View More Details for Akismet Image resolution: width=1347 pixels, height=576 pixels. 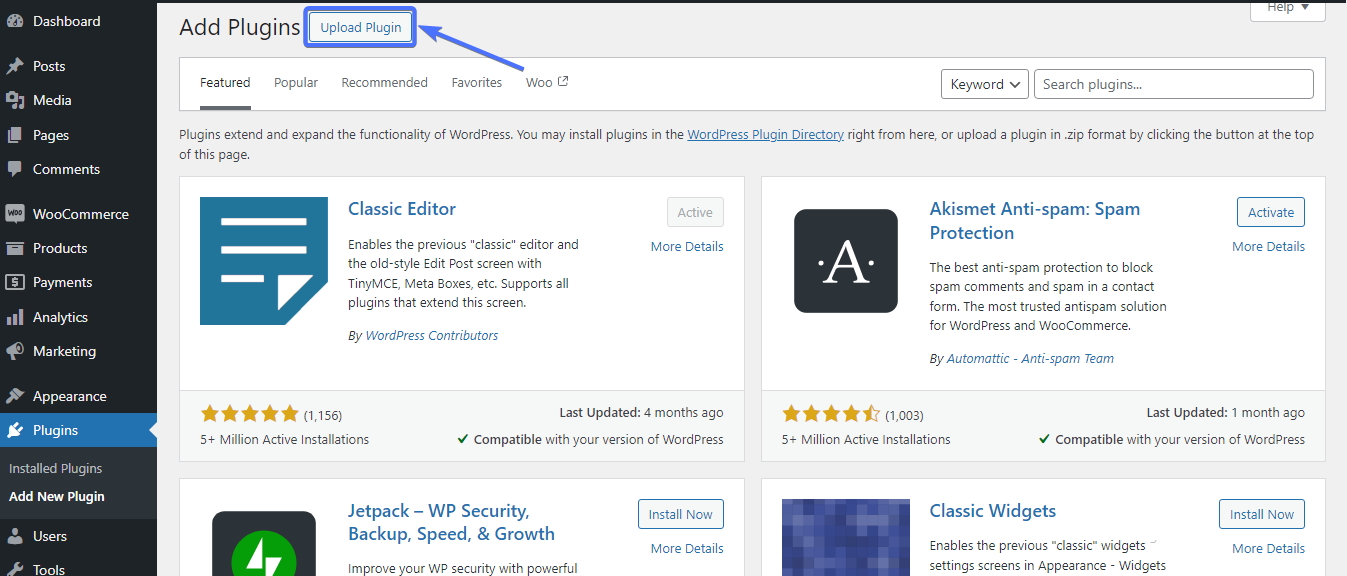point(1268,247)
